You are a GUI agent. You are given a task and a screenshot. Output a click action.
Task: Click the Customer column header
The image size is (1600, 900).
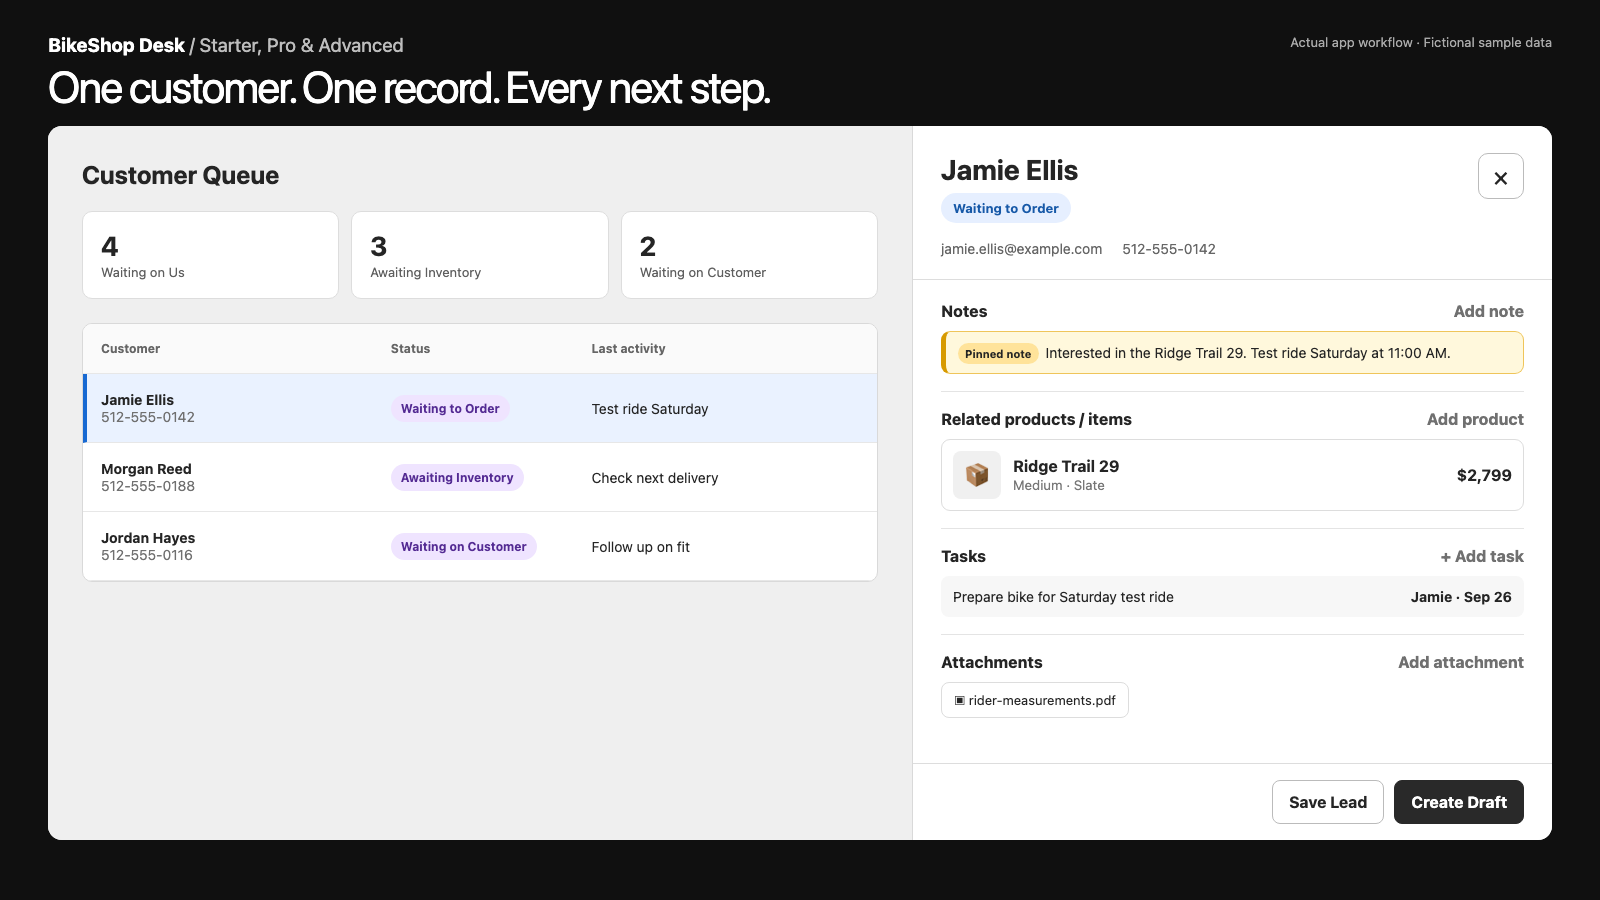click(x=130, y=349)
